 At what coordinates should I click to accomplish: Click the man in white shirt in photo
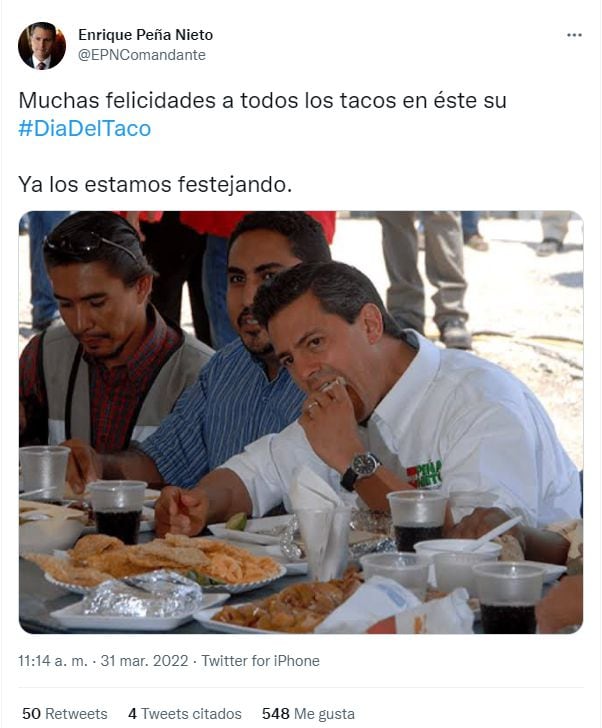[x=418, y=404]
